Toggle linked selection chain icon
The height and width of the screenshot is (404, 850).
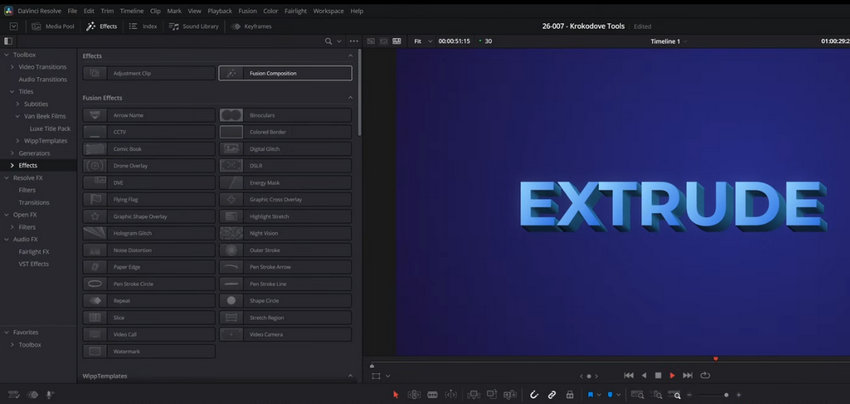(x=552, y=395)
